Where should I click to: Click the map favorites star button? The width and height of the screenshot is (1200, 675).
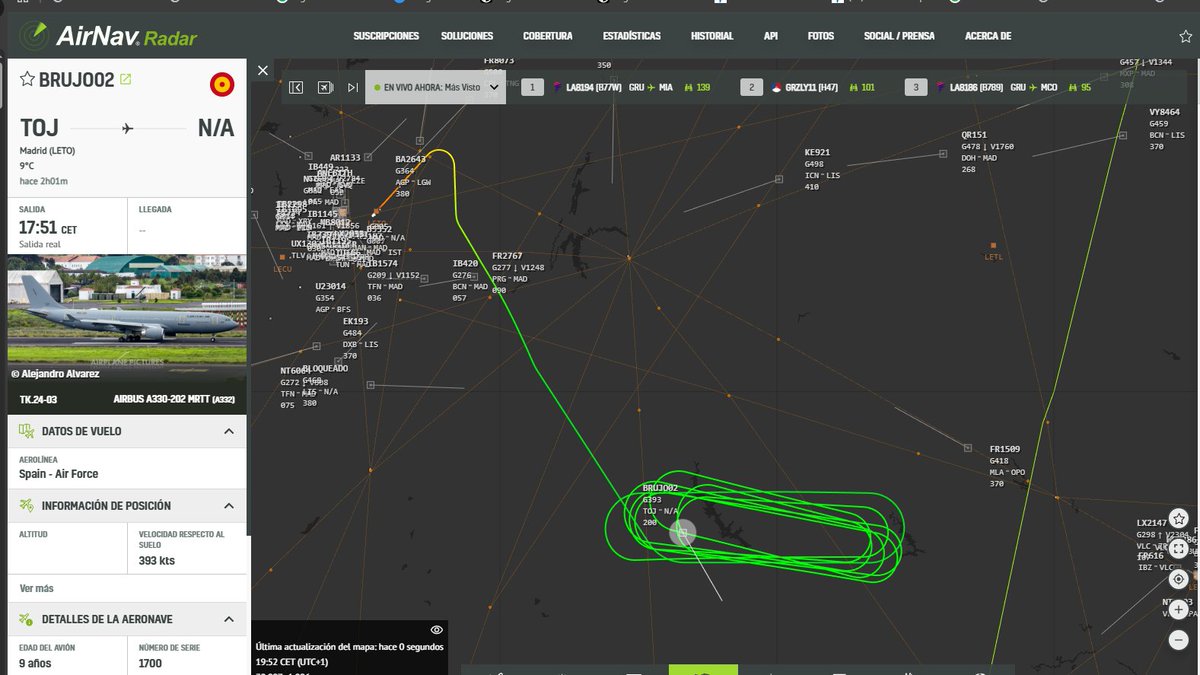click(x=1179, y=518)
